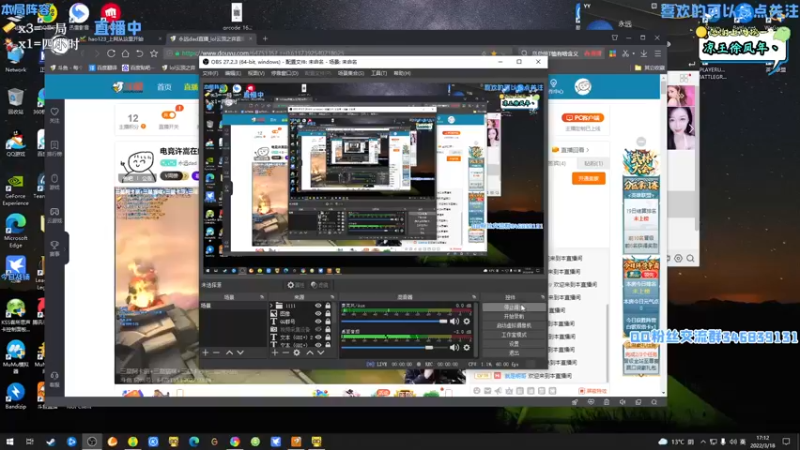Open microphone channel settings gear
This screenshot has height=450, width=800.
[466, 321]
